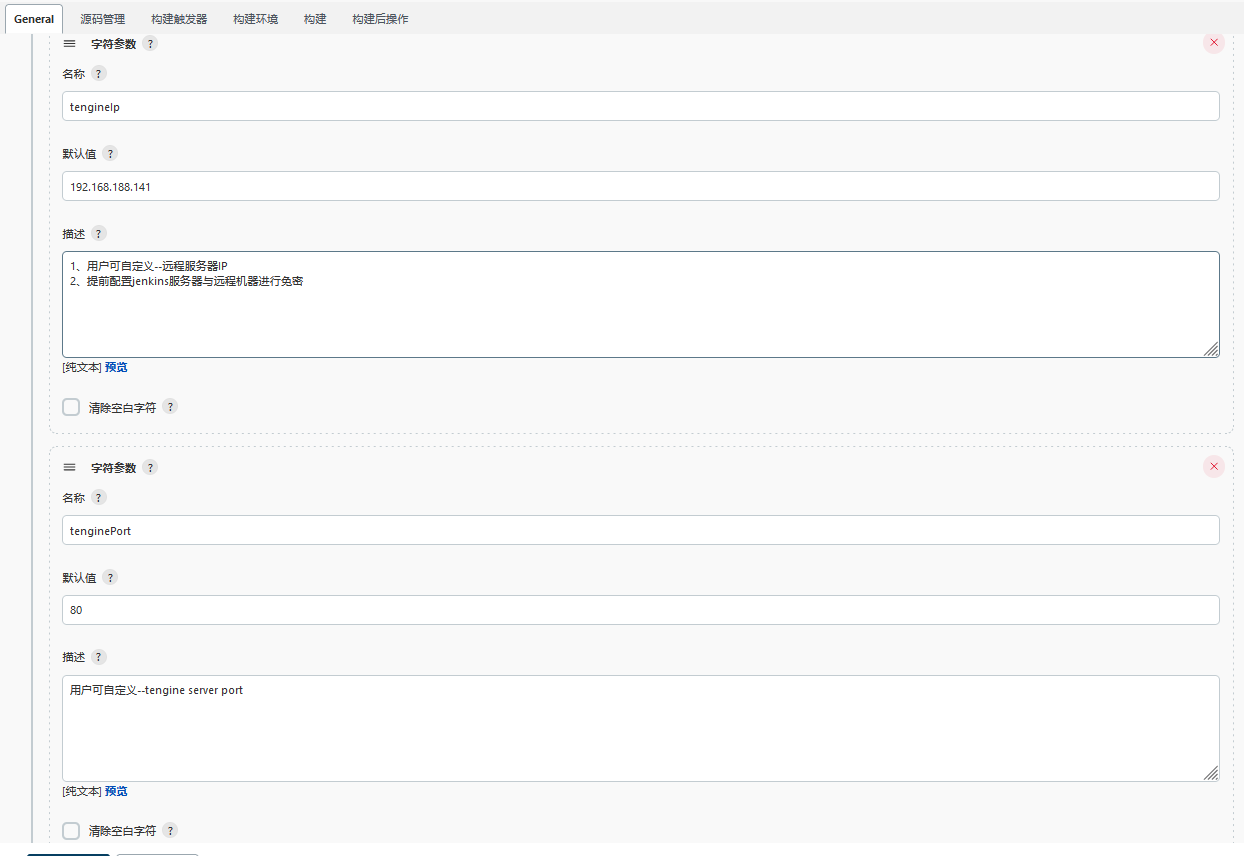Viewport: 1244px width, 856px height.
Task: Preview the tengineIp description via 预览
Action: click(x=116, y=367)
